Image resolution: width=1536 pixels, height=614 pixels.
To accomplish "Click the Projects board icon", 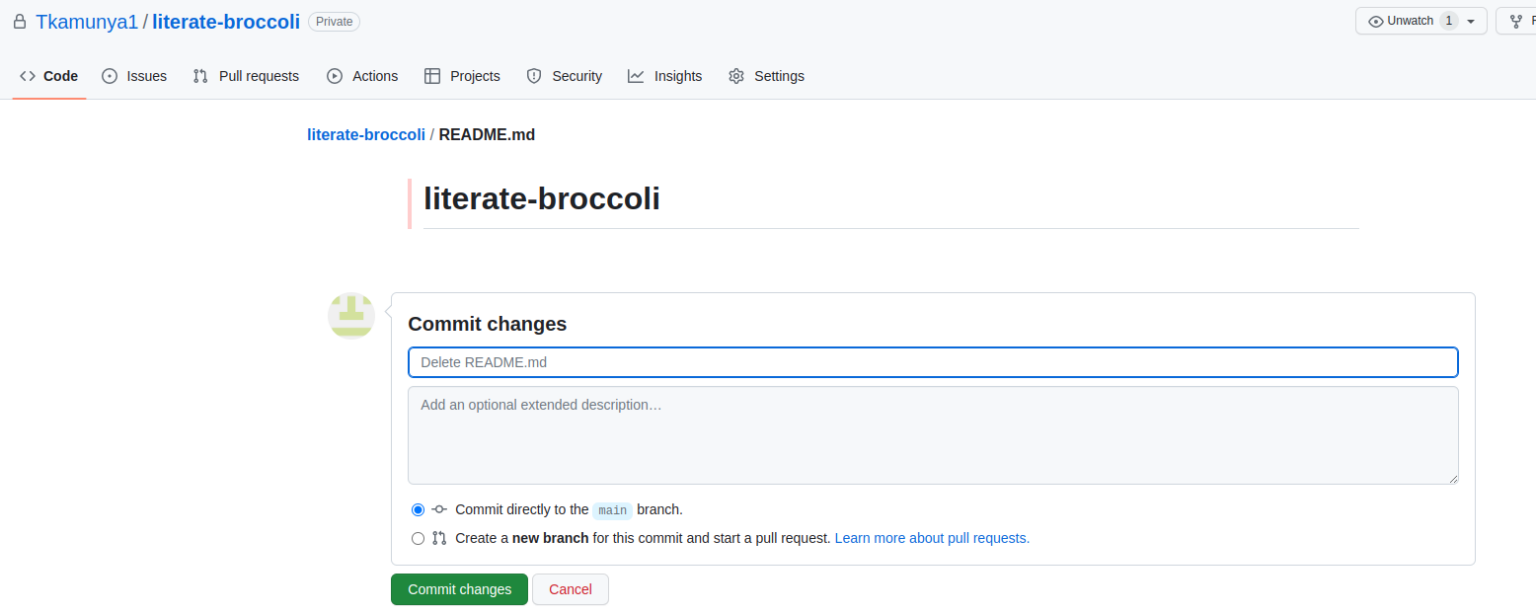I will 434,76.
